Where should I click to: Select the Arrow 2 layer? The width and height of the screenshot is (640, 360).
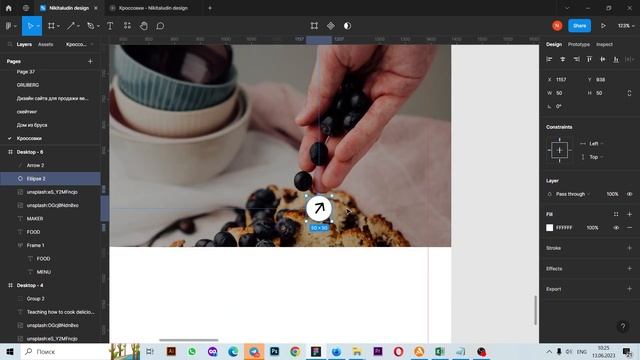point(50,165)
